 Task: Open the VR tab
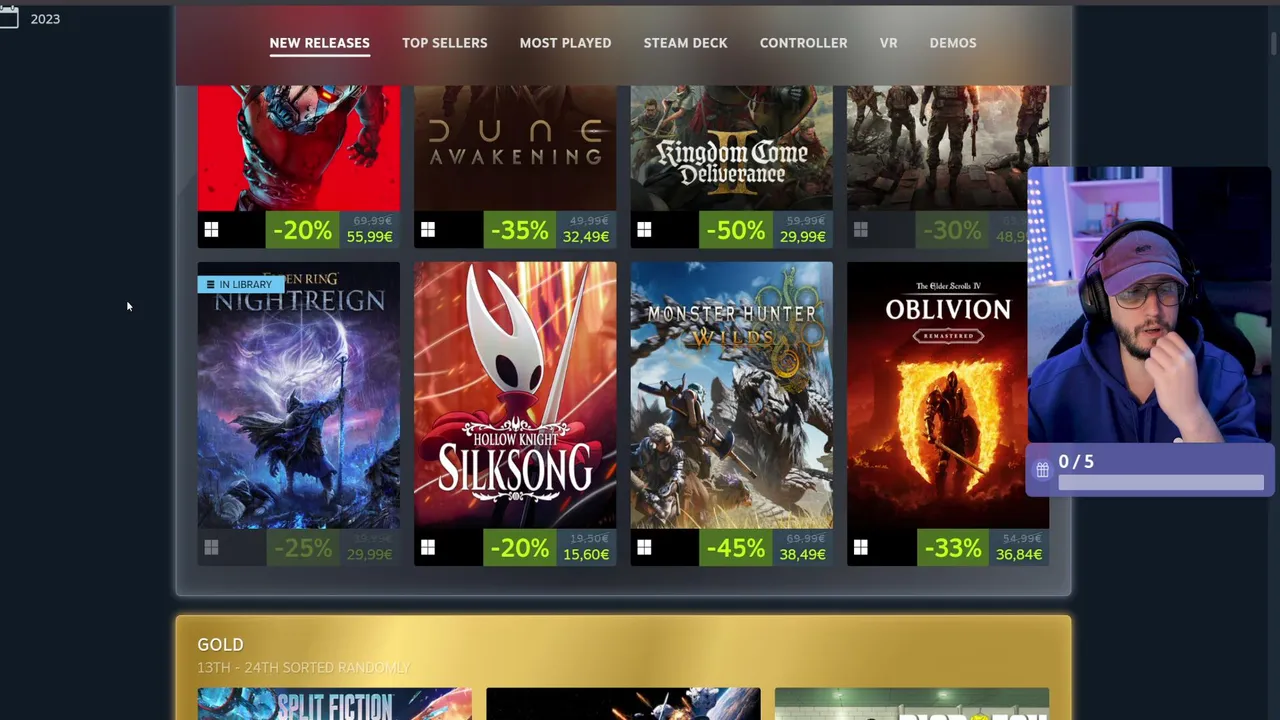point(888,43)
